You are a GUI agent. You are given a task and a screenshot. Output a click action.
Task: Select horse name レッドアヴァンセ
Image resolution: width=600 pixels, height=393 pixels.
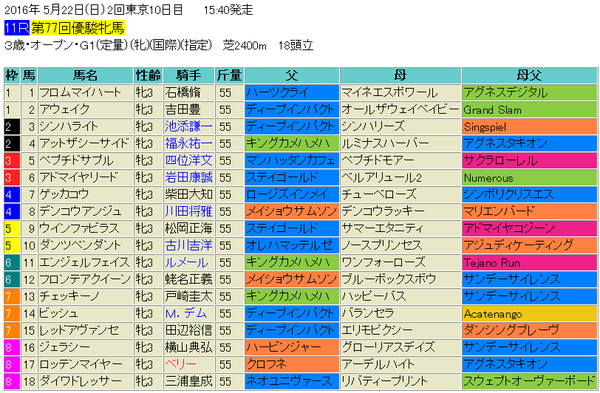(x=79, y=330)
